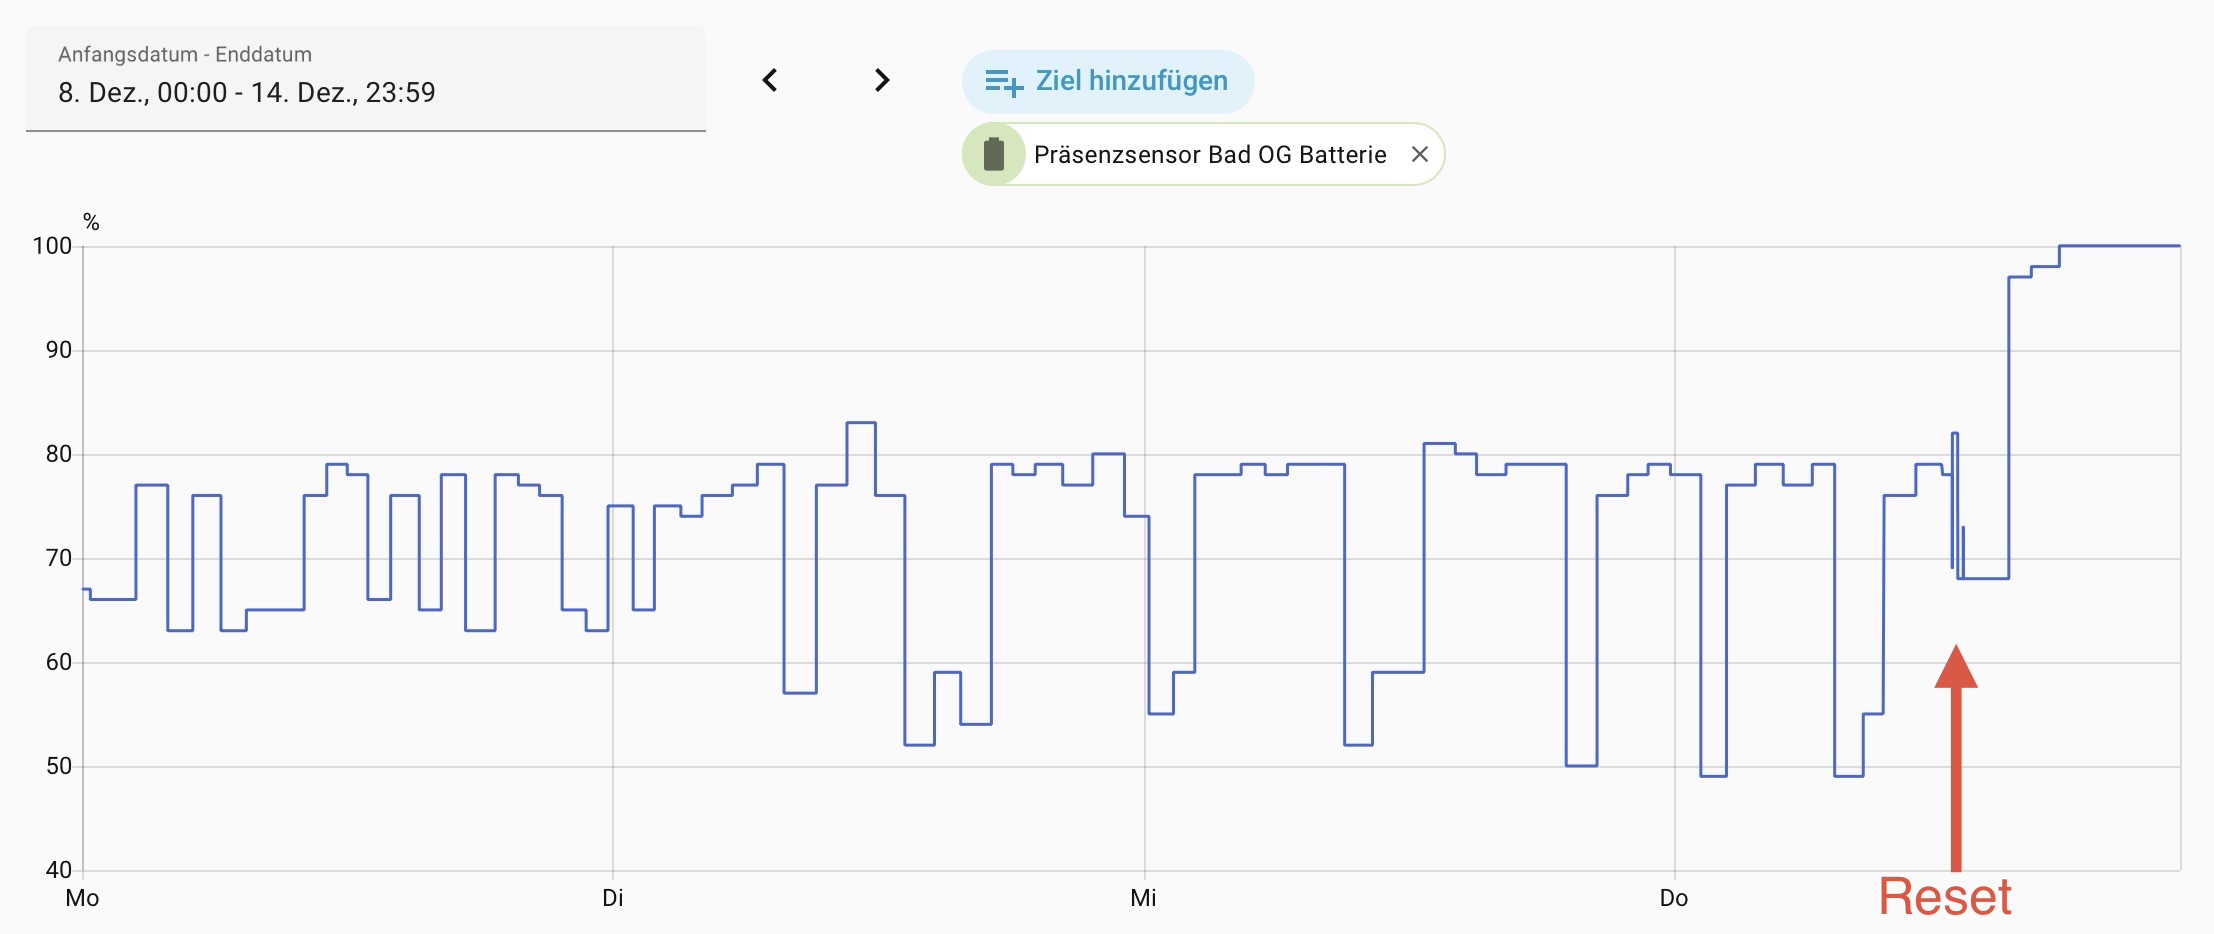Screen dimensions: 2214x934
Task: Remove the Präsenzsensor Bad OG Batterie chip
Action: tap(1419, 154)
